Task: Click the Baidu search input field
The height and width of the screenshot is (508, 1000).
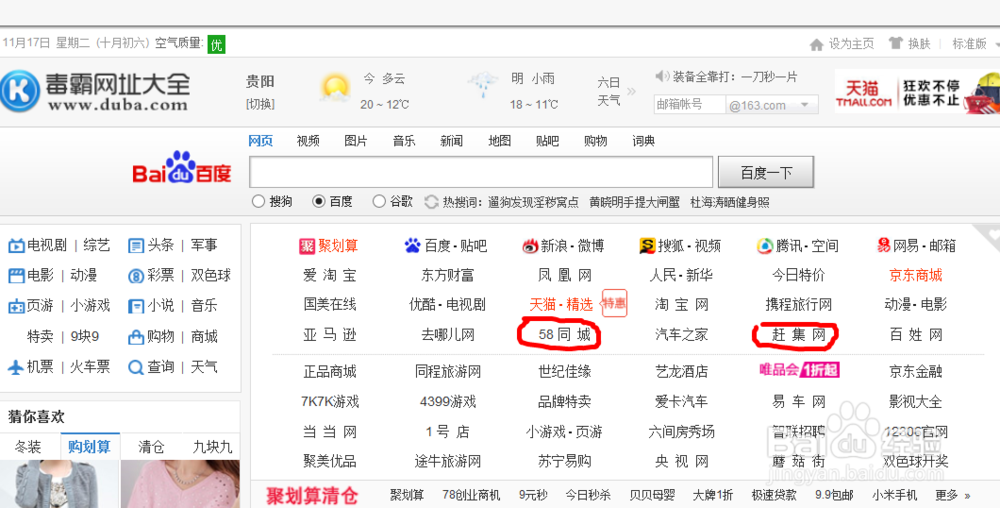Action: point(481,172)
